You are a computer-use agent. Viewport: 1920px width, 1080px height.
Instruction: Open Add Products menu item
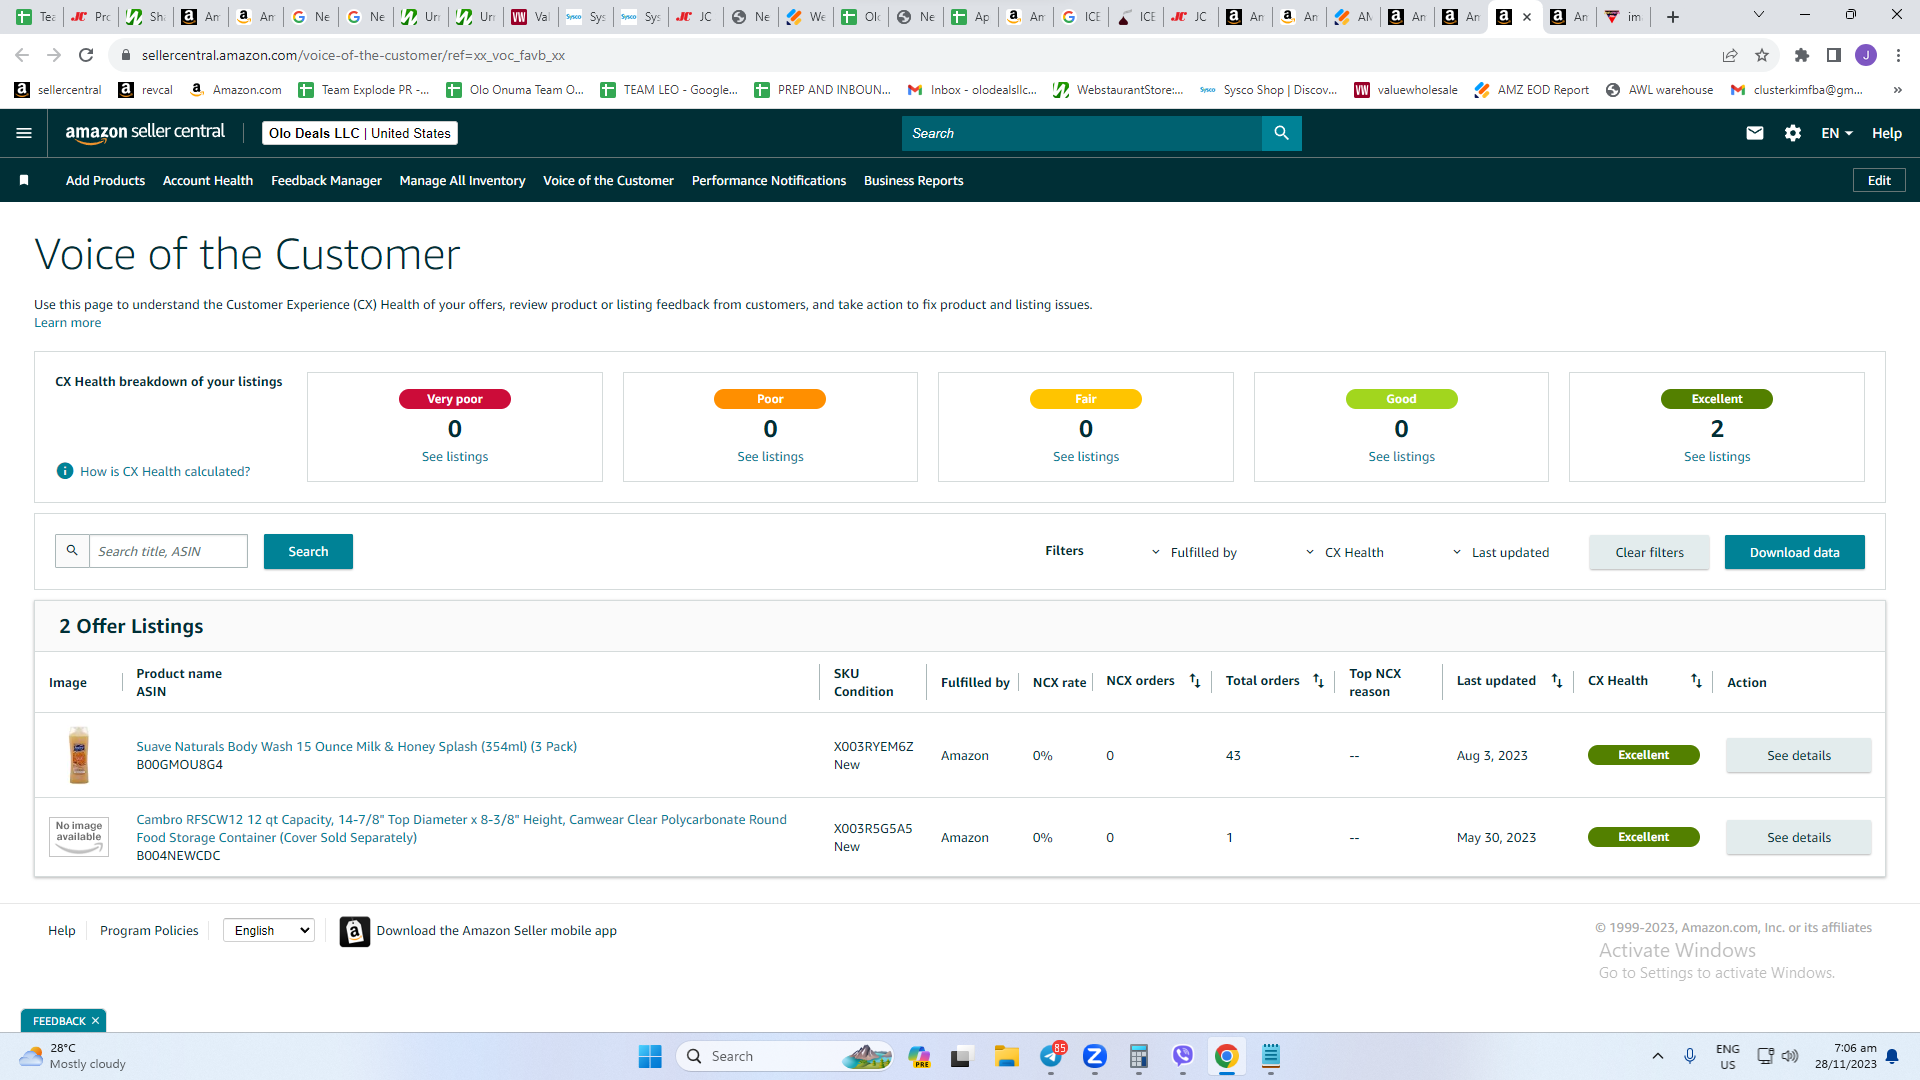[x=105, y=180]
